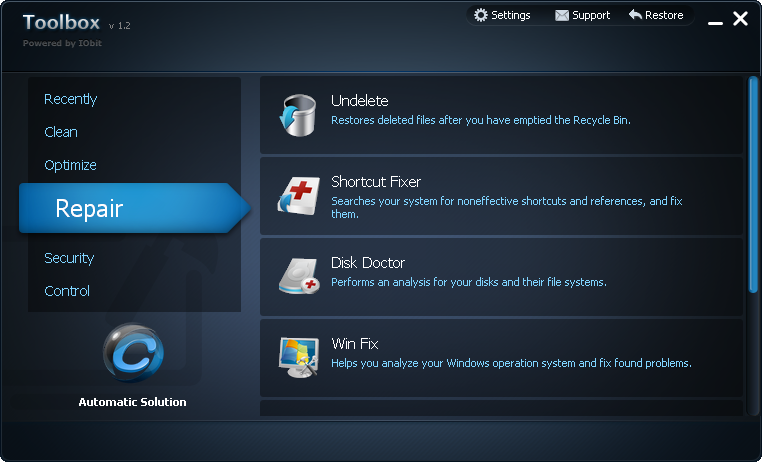
Task: Click the Restore arrow icon
Action: [x=635, y=15]
